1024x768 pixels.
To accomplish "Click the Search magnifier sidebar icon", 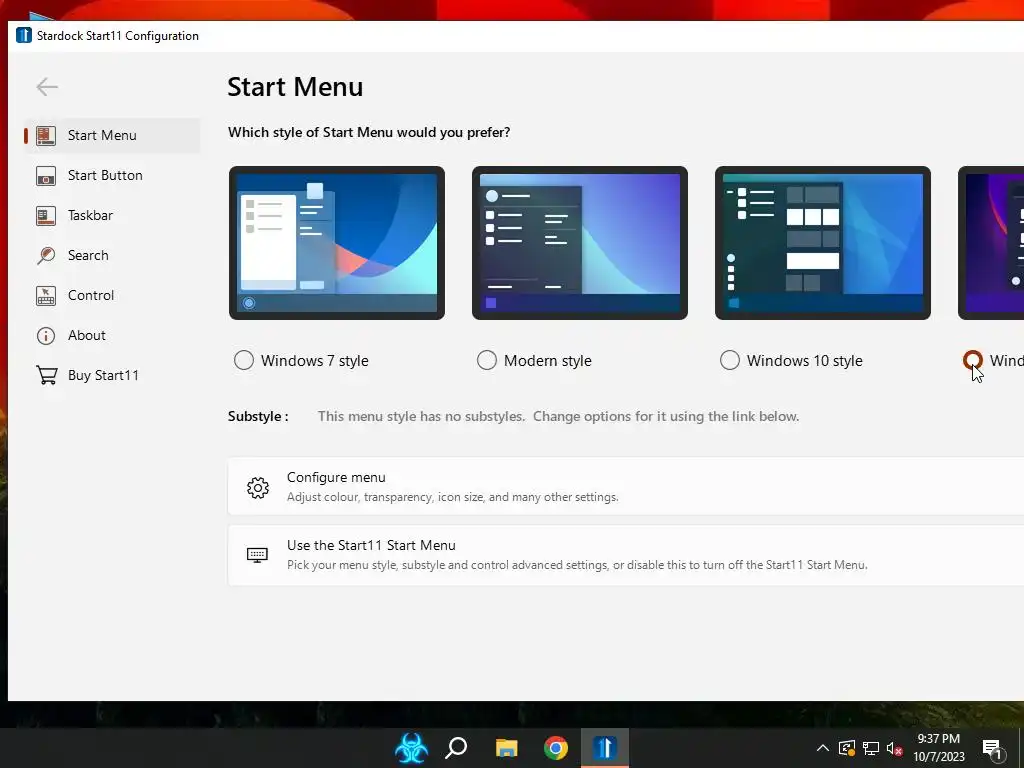I will click(46, 255).
